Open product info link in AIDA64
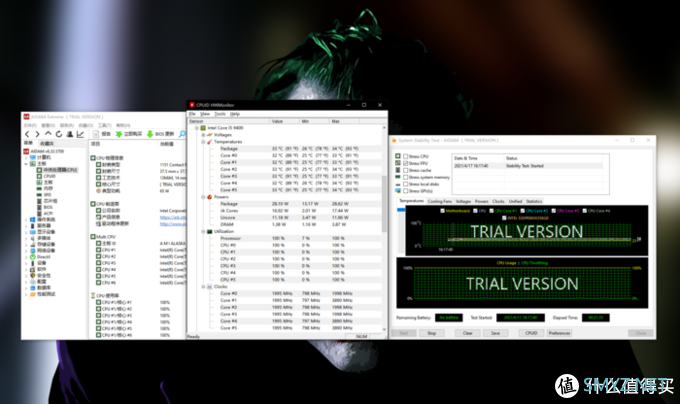 173,217
